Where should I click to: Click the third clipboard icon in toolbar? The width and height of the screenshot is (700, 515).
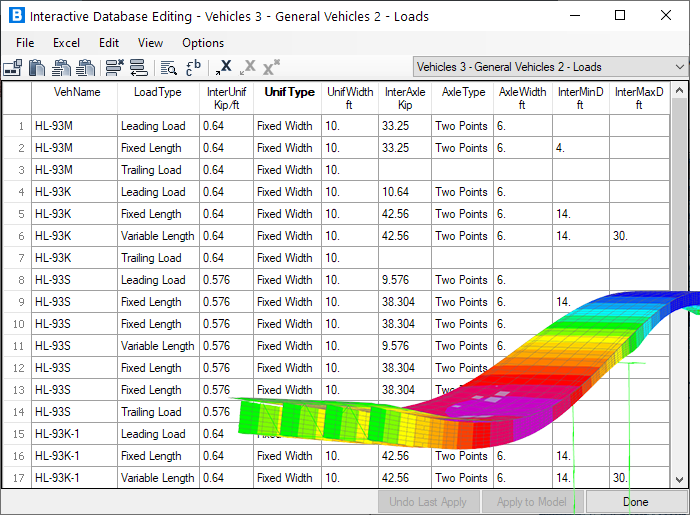point(86,67)
